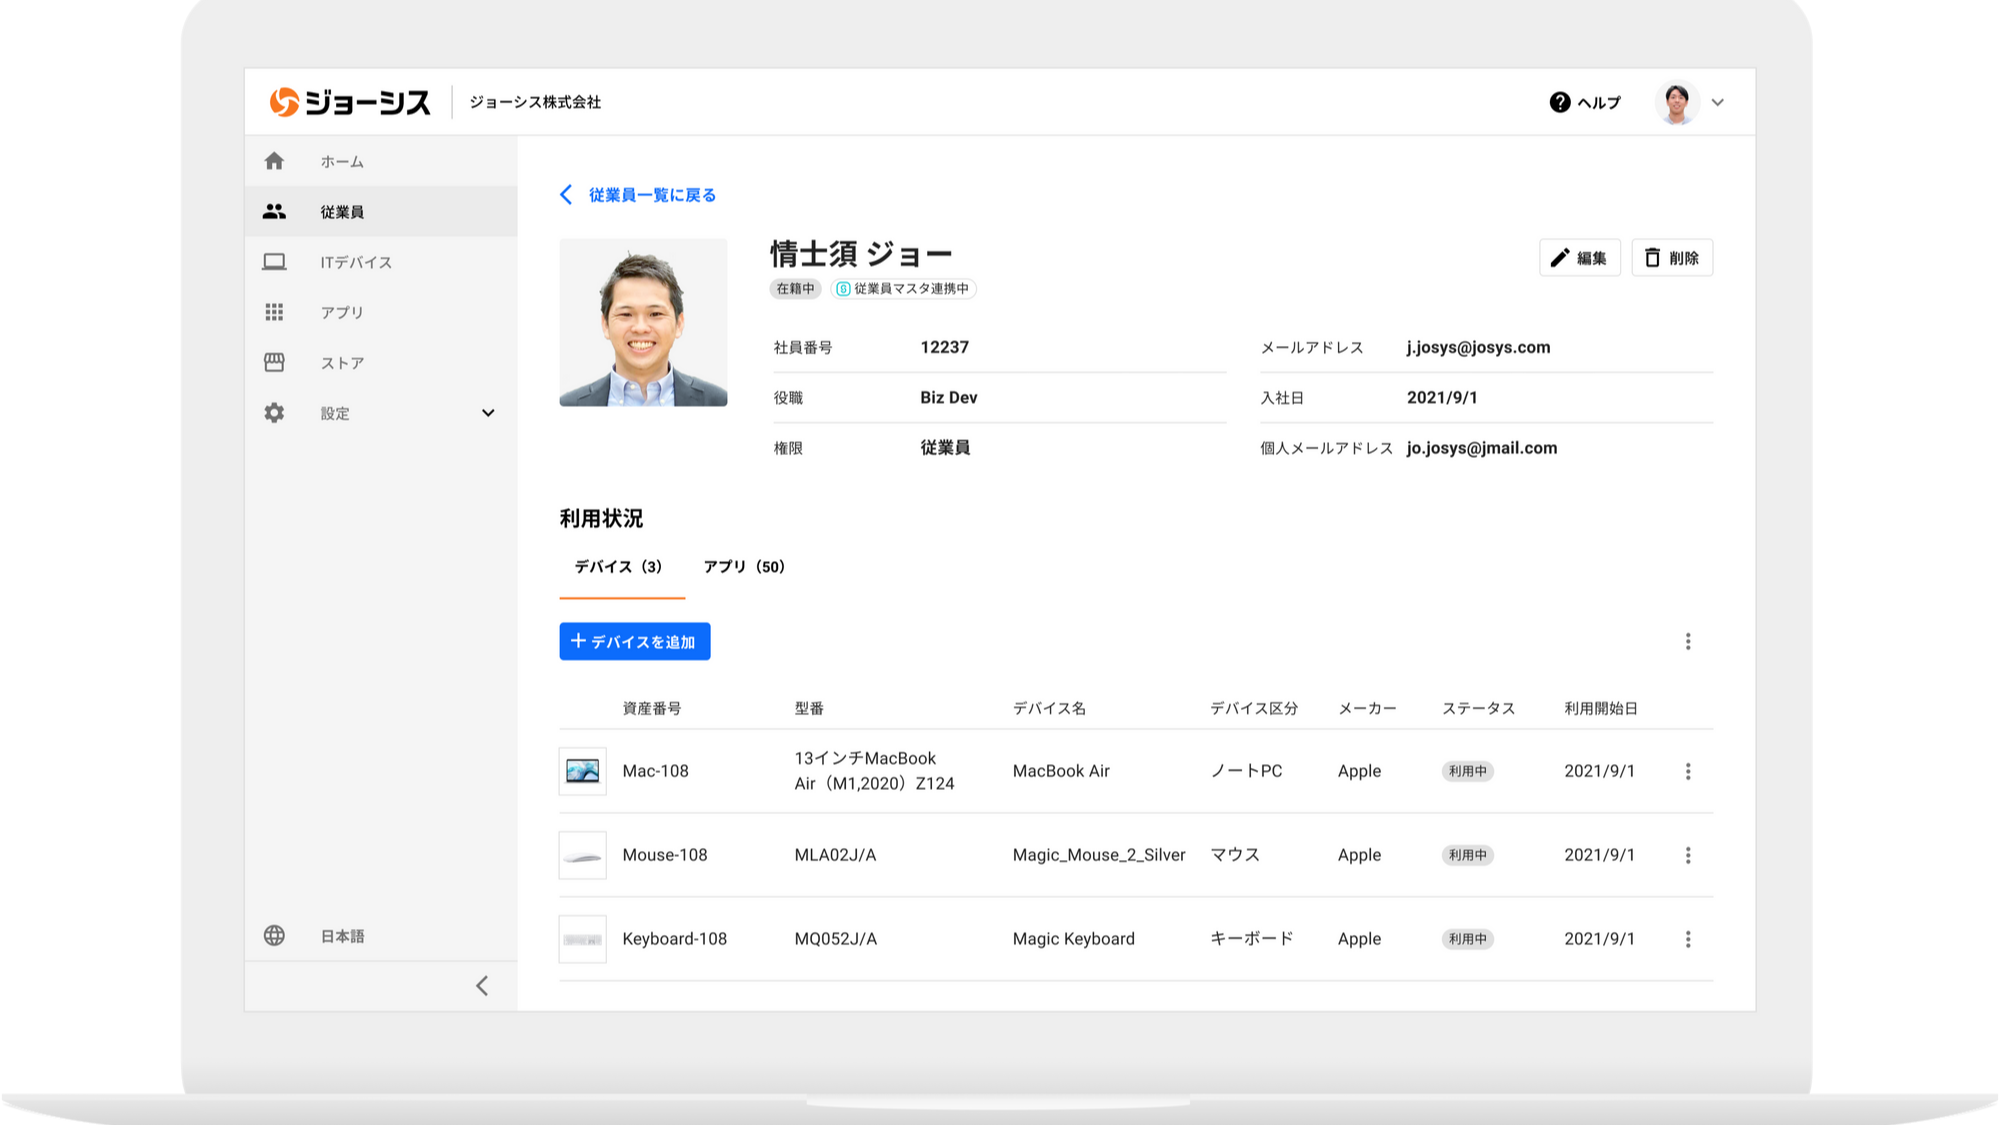This screenshot has width=2000, height=1125.
Task: Click the trash icon on 削除 button
Action: [x=1653, y=257]
